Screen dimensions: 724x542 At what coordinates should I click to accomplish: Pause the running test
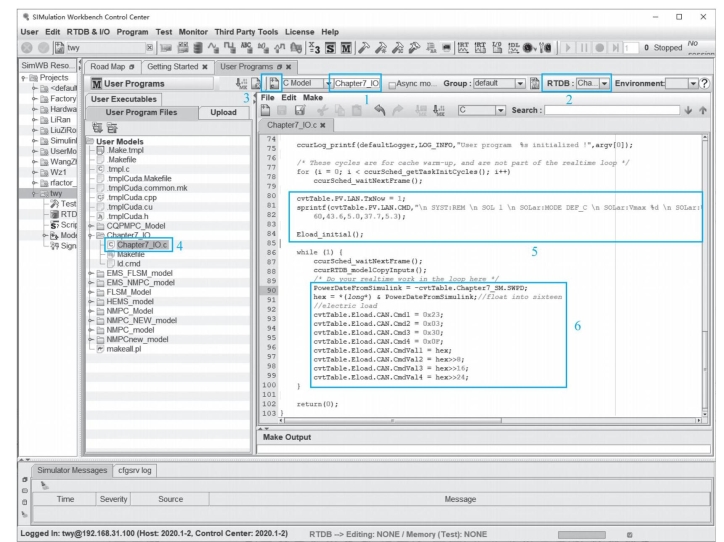(x=584, y=48)
